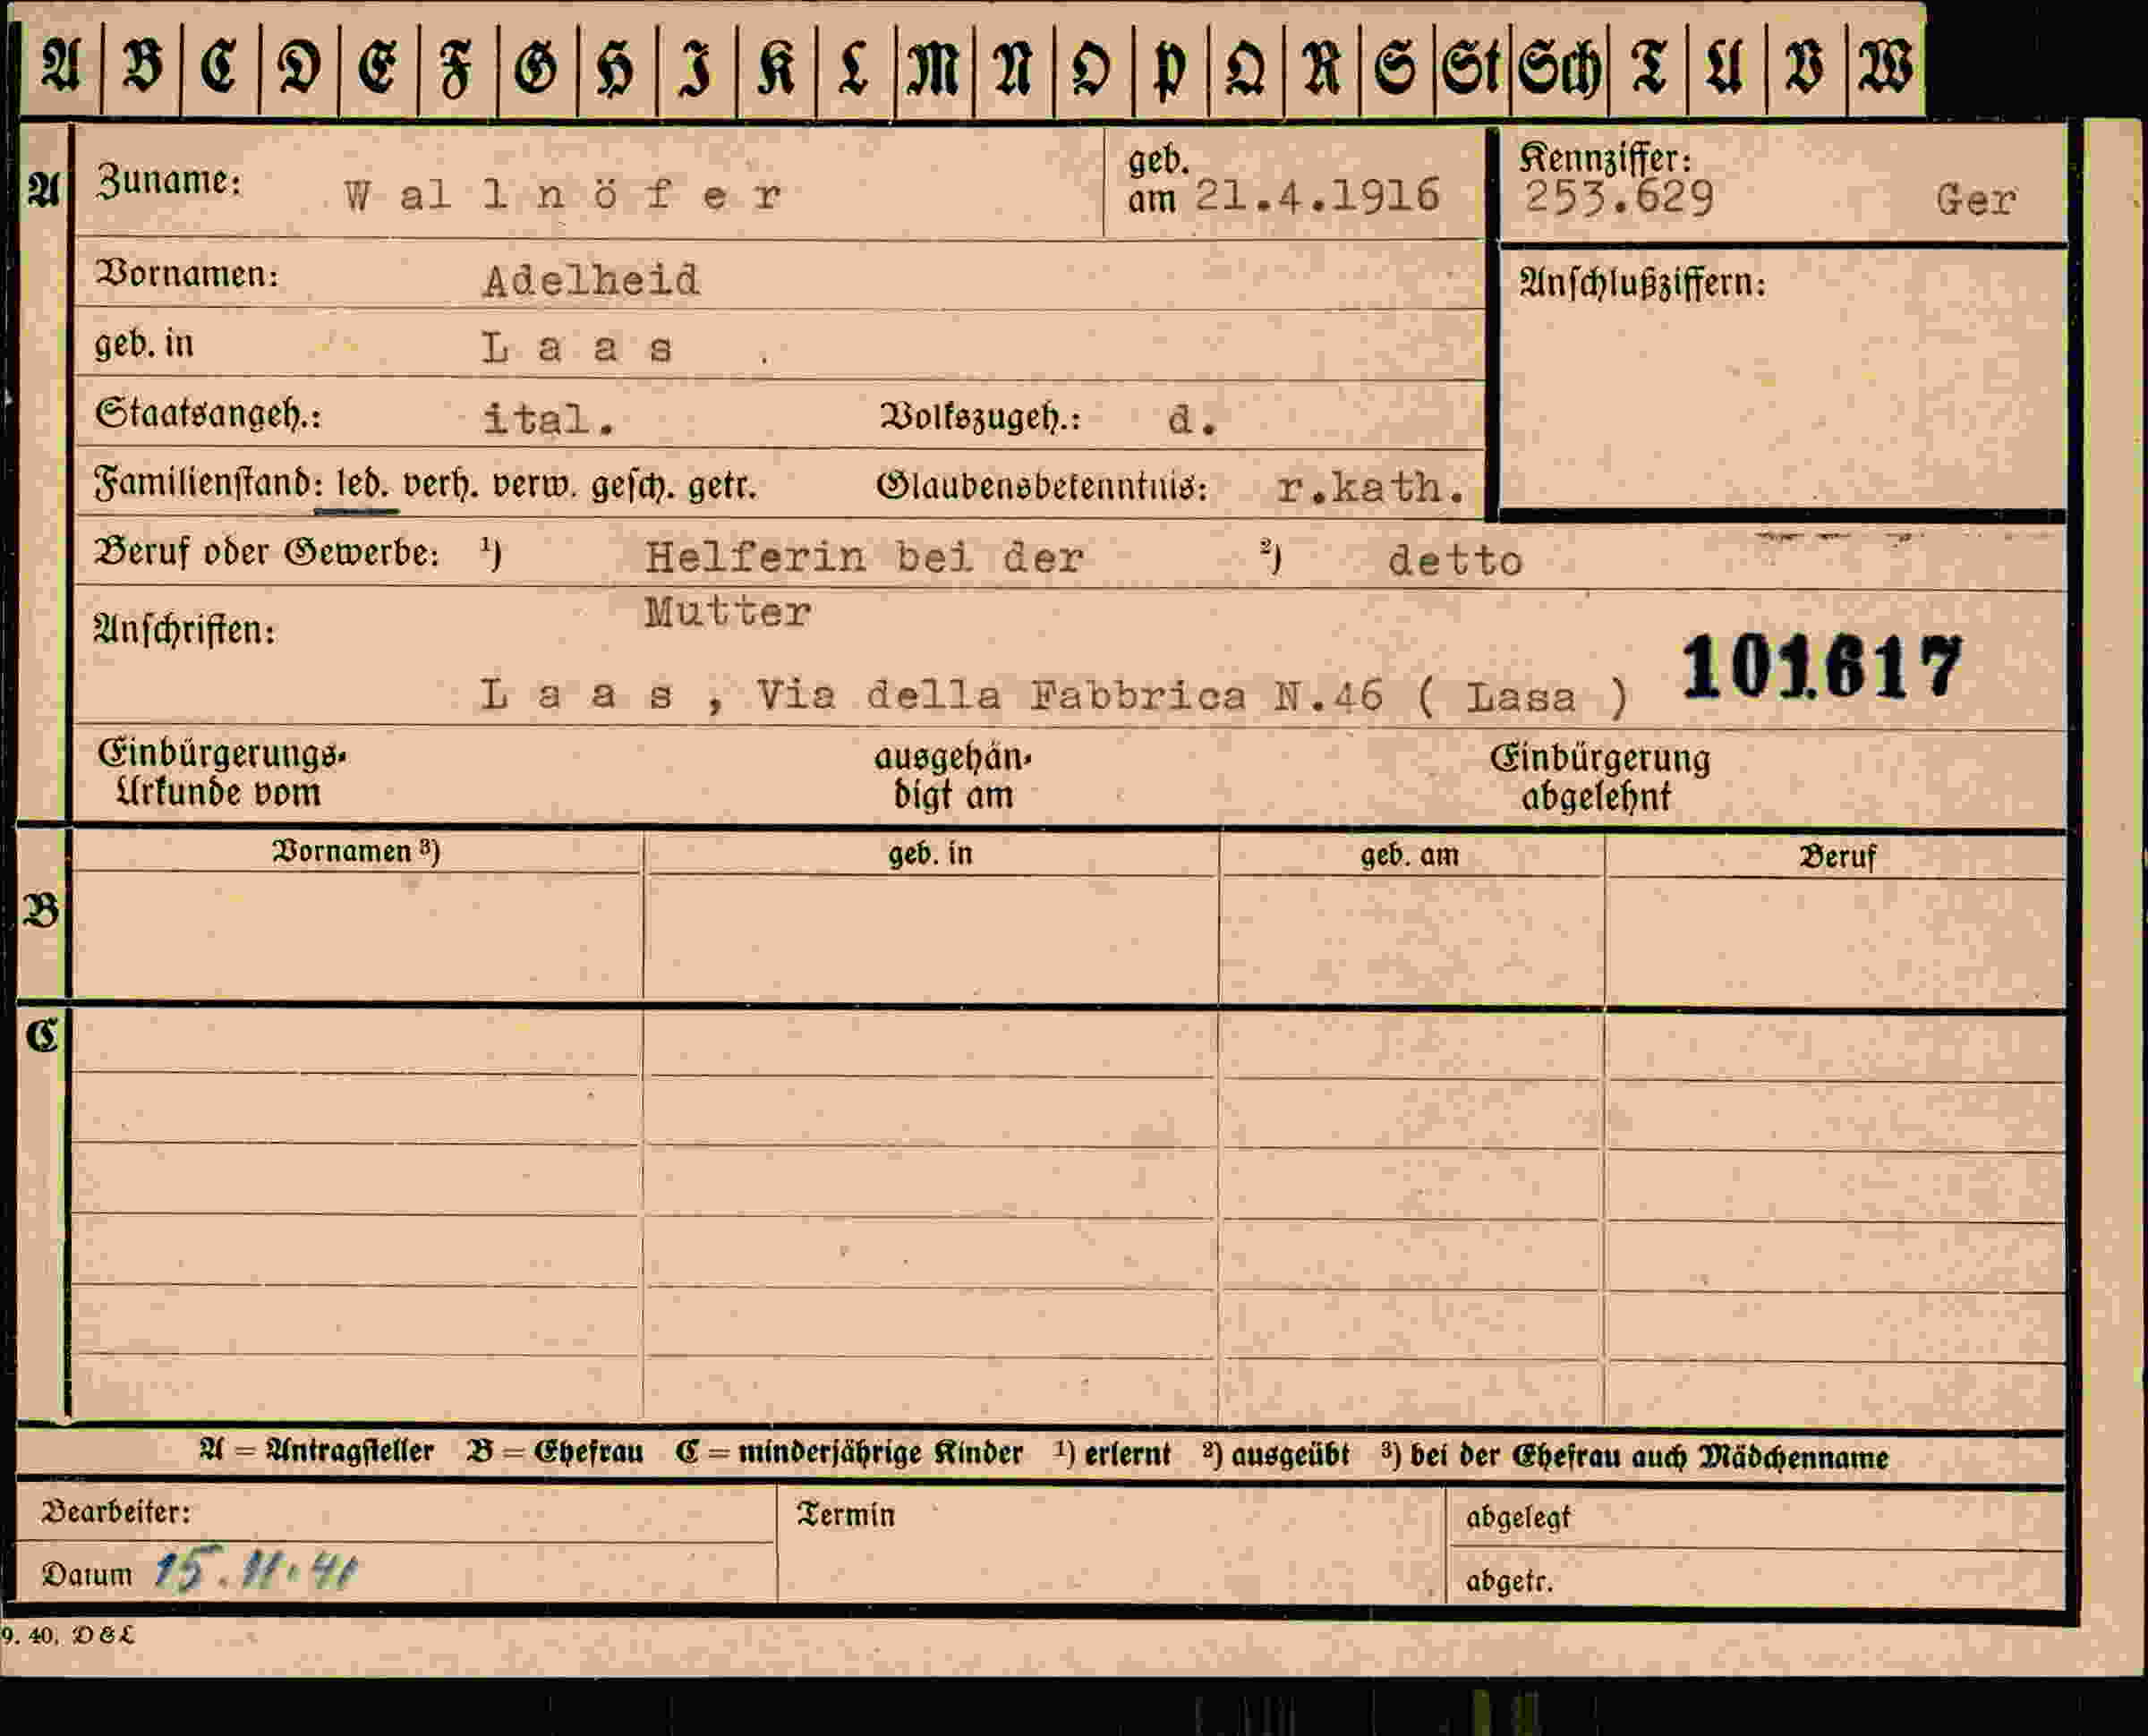Click the "verh." marital option
The width and height of the screenshot is (2148, 1736).
point(440,485)
